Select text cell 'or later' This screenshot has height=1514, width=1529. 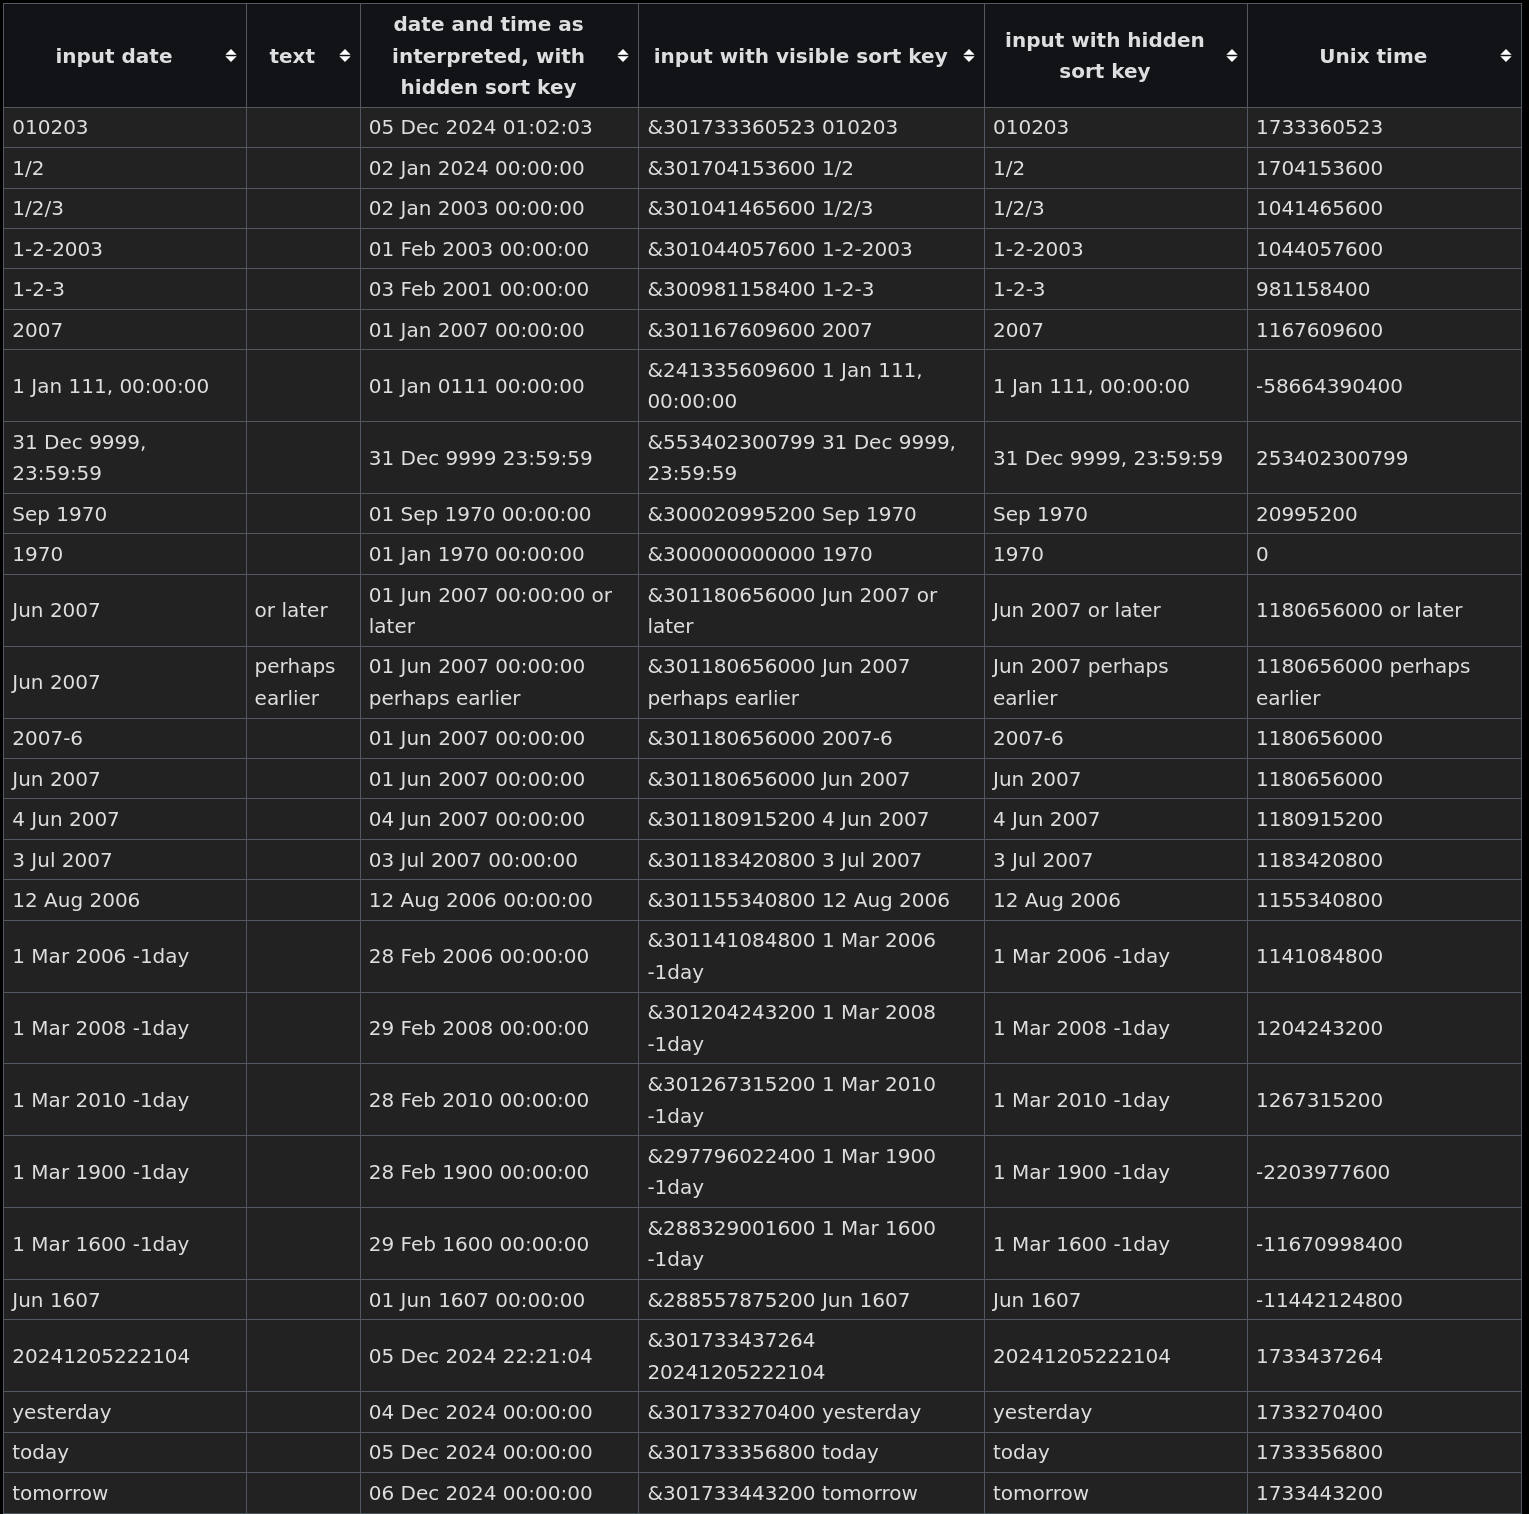point(303,610)
